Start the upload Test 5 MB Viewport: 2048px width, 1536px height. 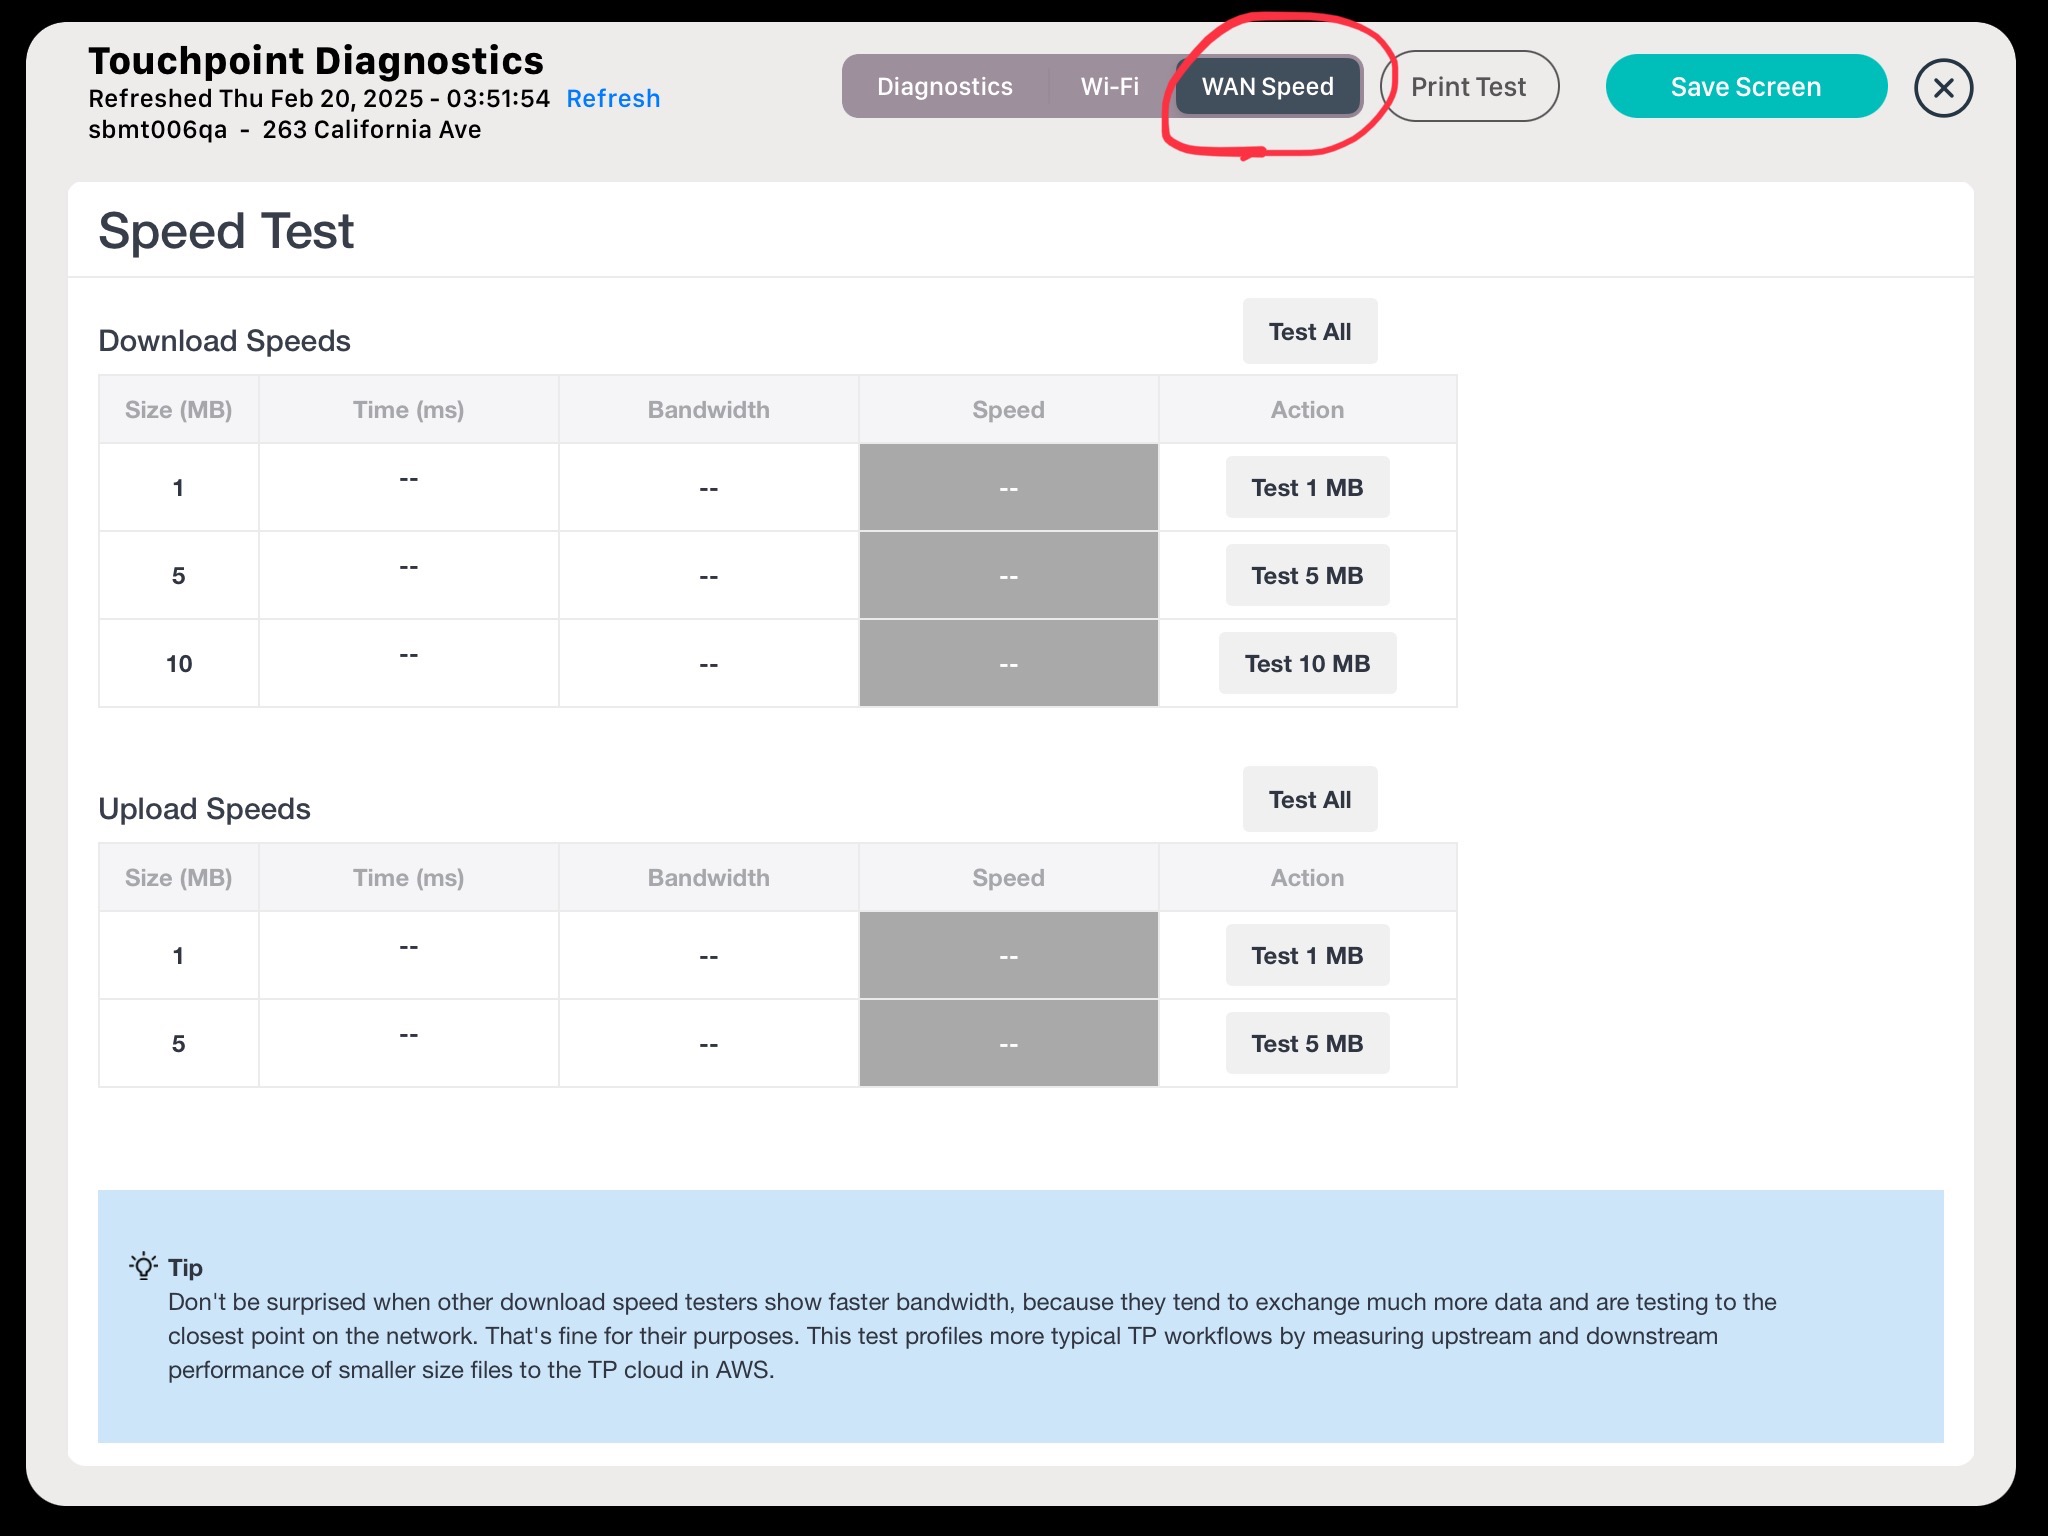(1306, 1044)
